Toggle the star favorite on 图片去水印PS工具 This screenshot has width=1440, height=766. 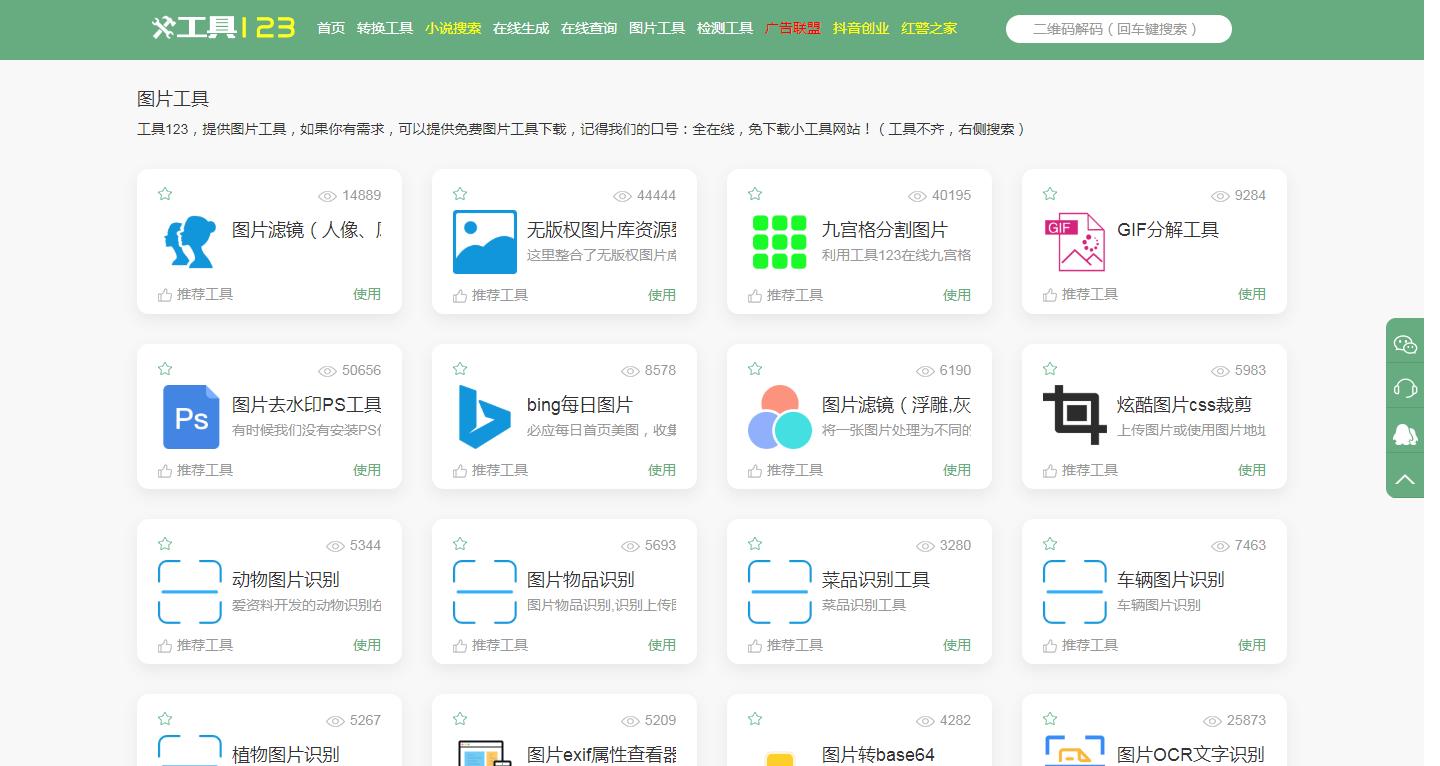point(165,368)
